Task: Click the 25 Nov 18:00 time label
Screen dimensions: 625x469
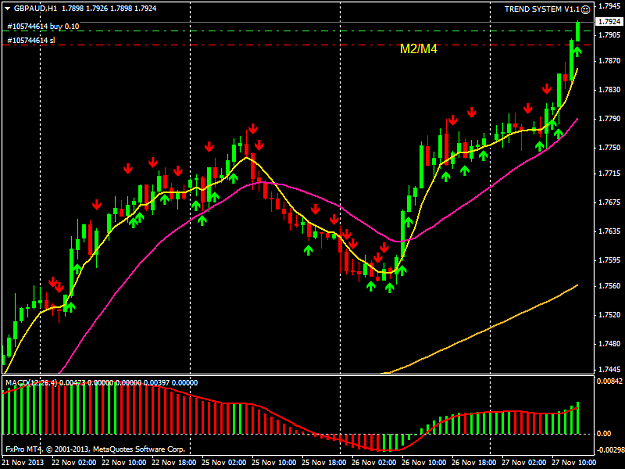Action: click(x=324, y=462)
